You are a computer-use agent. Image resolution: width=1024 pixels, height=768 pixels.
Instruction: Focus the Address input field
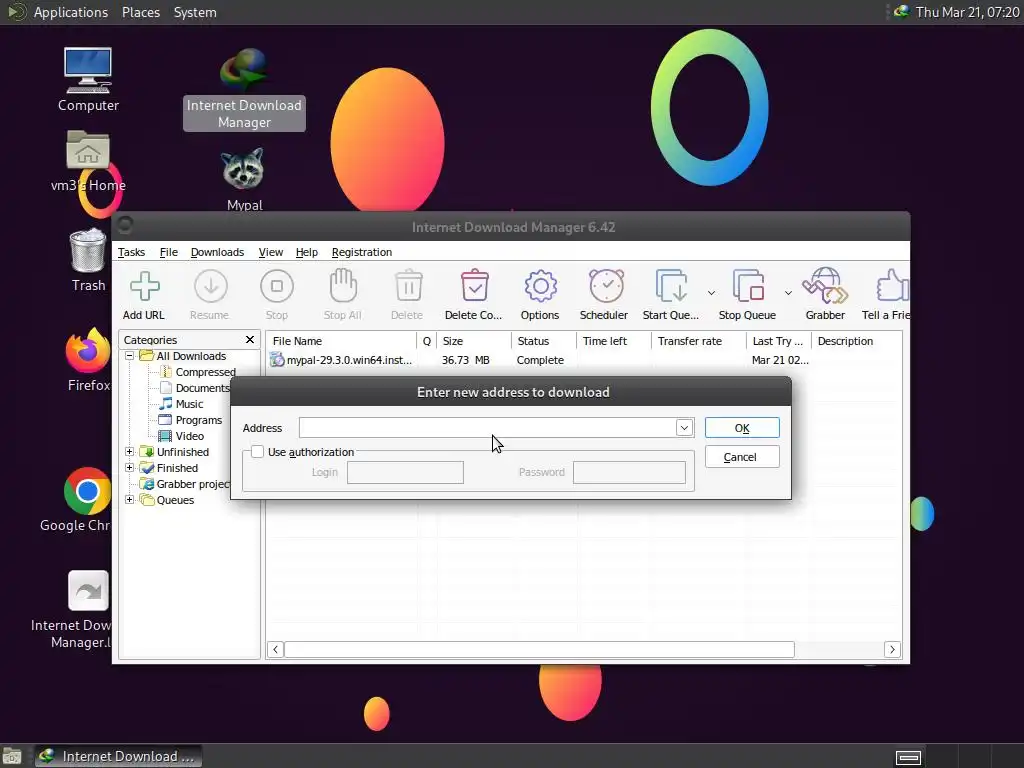click(488, 428)
